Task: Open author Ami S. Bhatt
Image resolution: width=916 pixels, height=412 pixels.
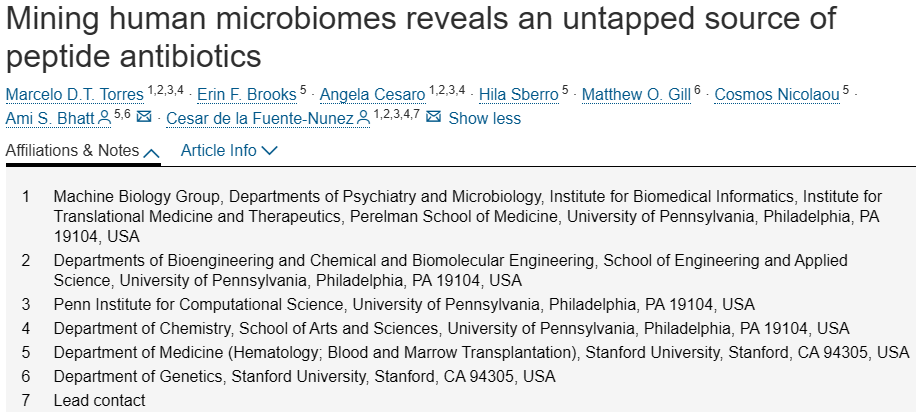Action: [50, 118]
